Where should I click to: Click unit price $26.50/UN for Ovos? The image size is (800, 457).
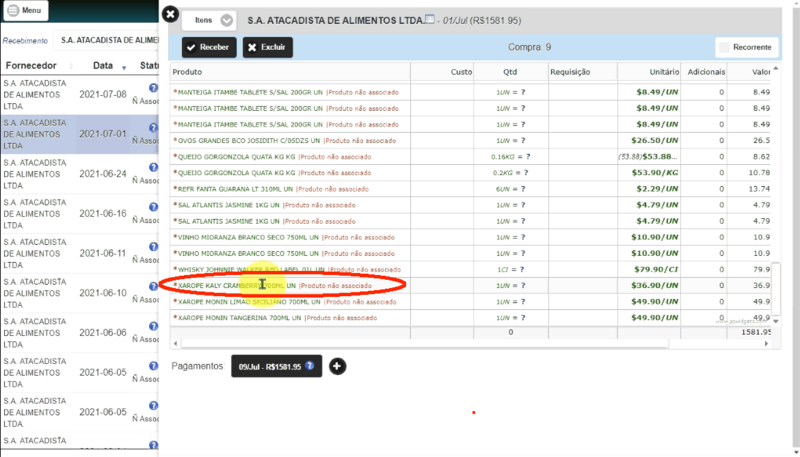pos(657,140)
